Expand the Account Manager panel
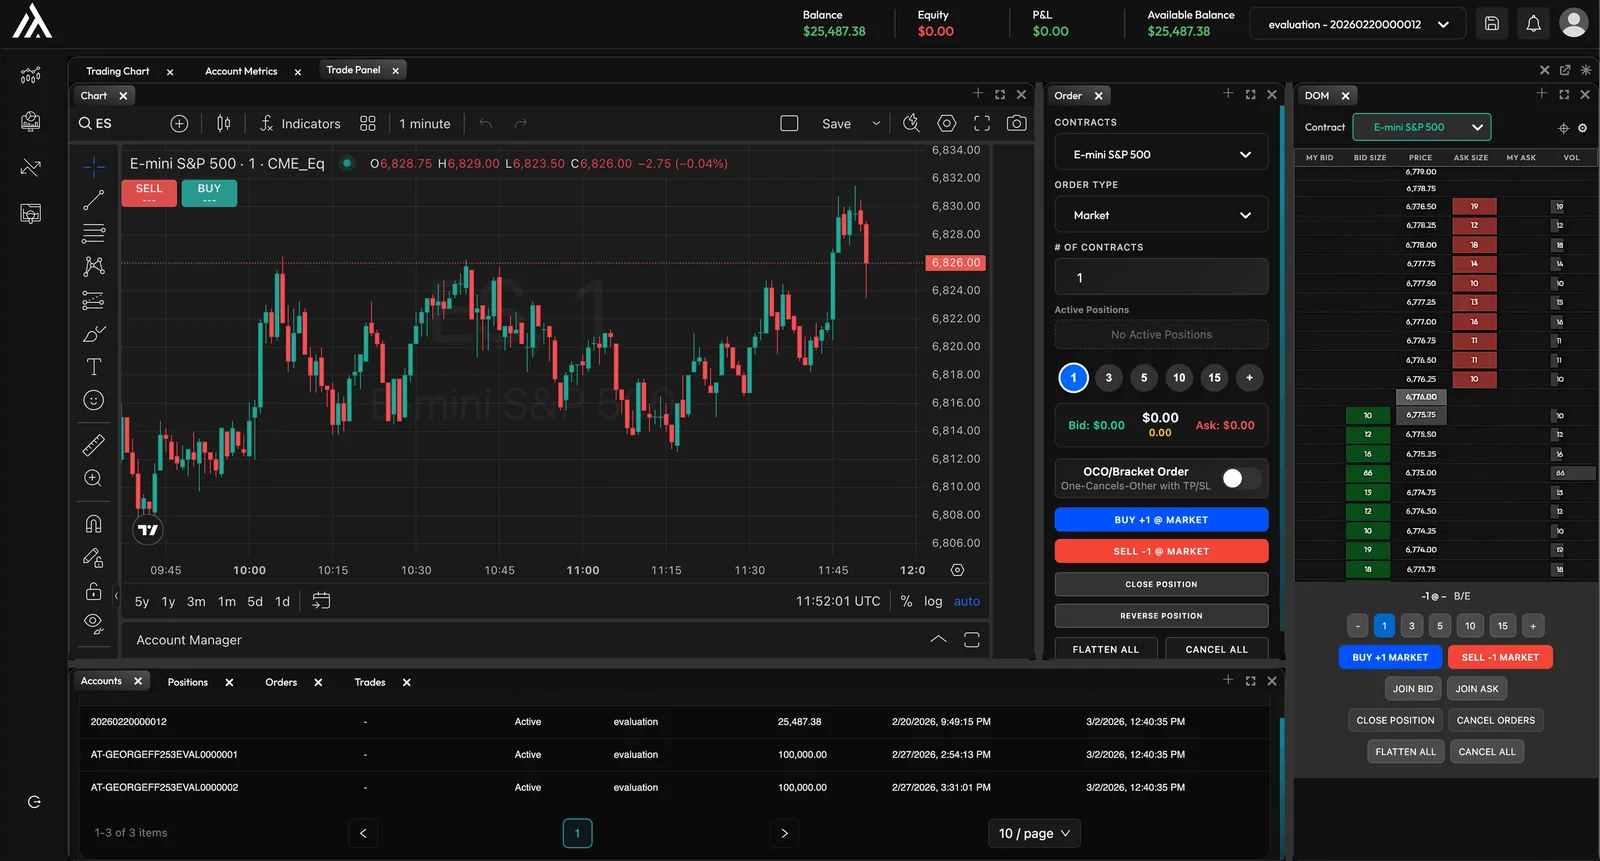This screenshot has height=861, width=1600. (x=938, y=640)
